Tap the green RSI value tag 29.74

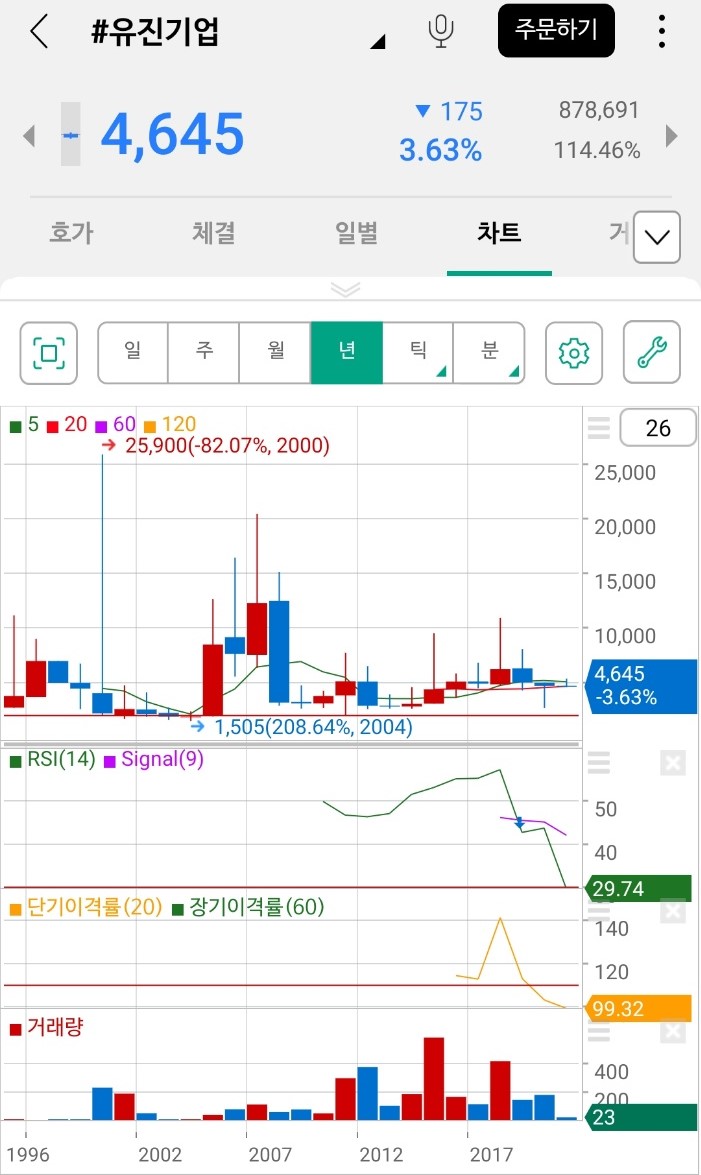637,889
